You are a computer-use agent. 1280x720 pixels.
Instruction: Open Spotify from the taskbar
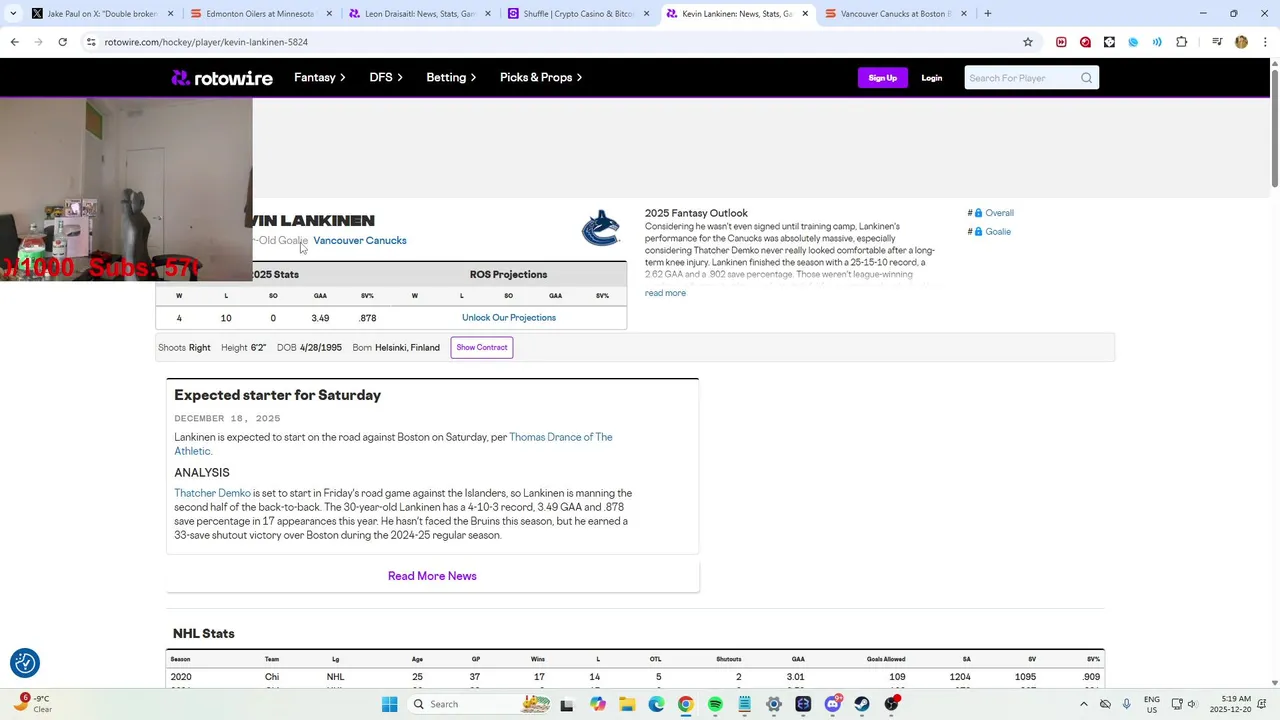pos(715,704)
